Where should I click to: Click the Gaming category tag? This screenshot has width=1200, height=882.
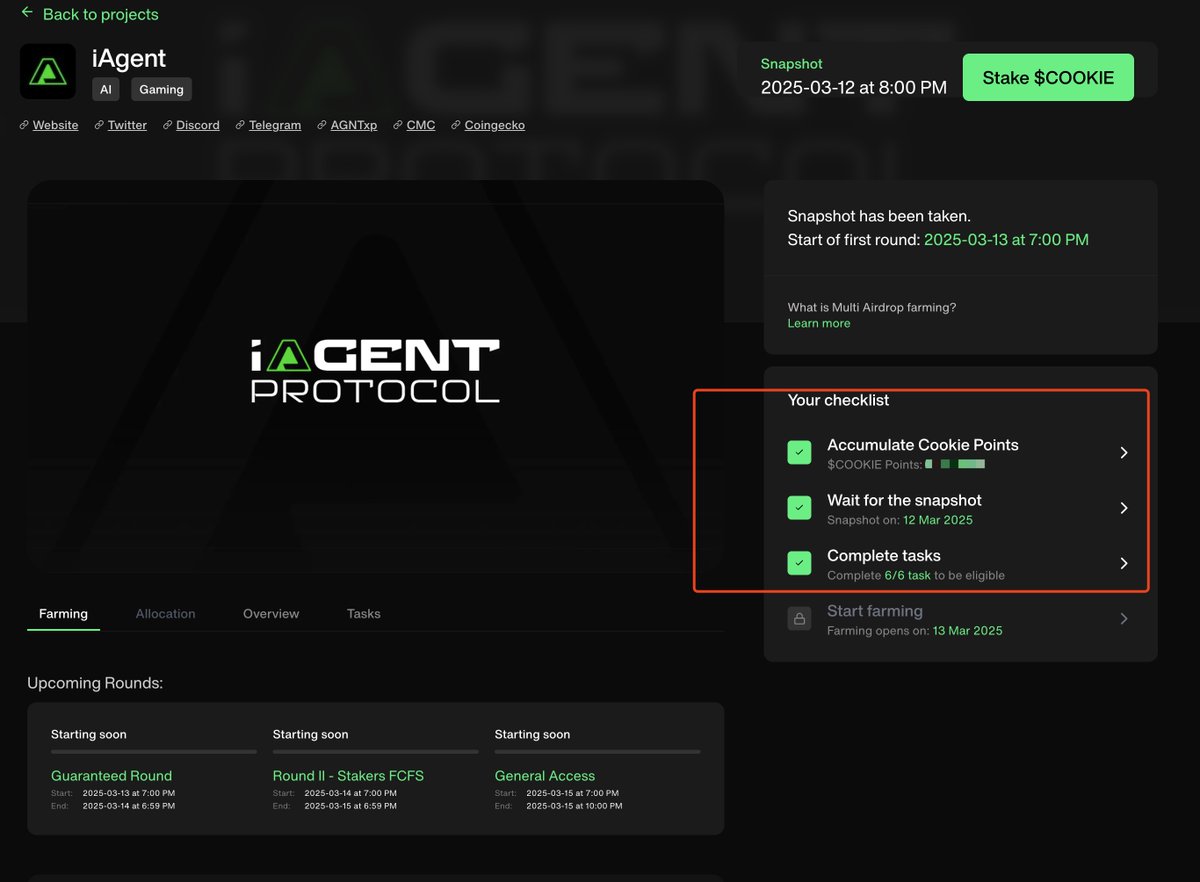point(161,89)
